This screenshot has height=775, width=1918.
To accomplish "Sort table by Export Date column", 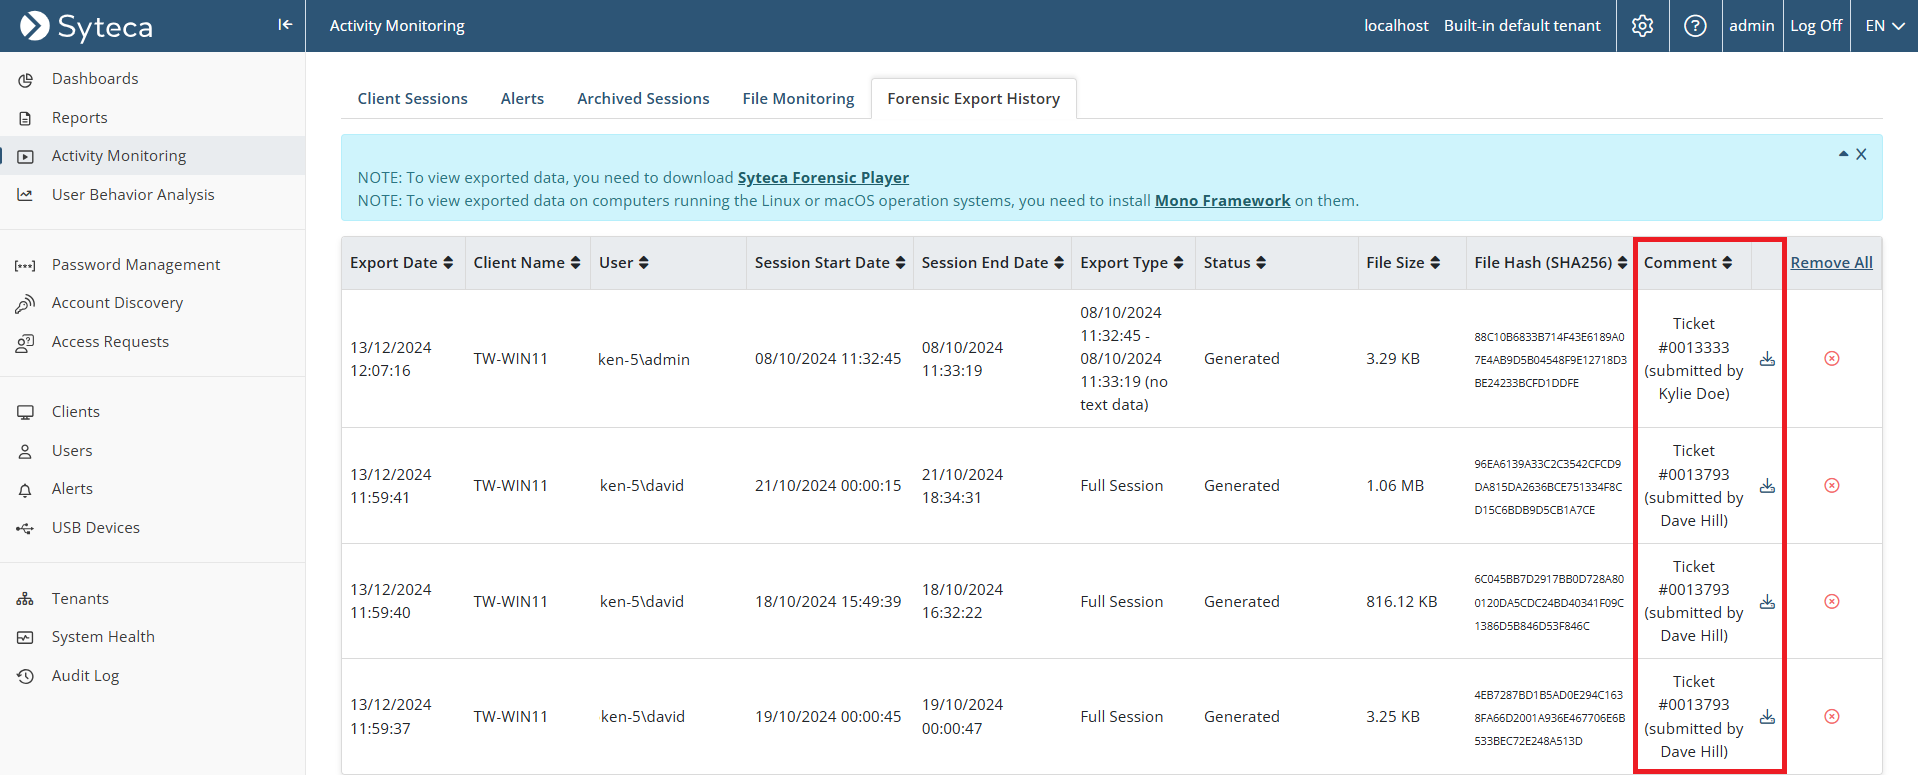I will point(401,263).
